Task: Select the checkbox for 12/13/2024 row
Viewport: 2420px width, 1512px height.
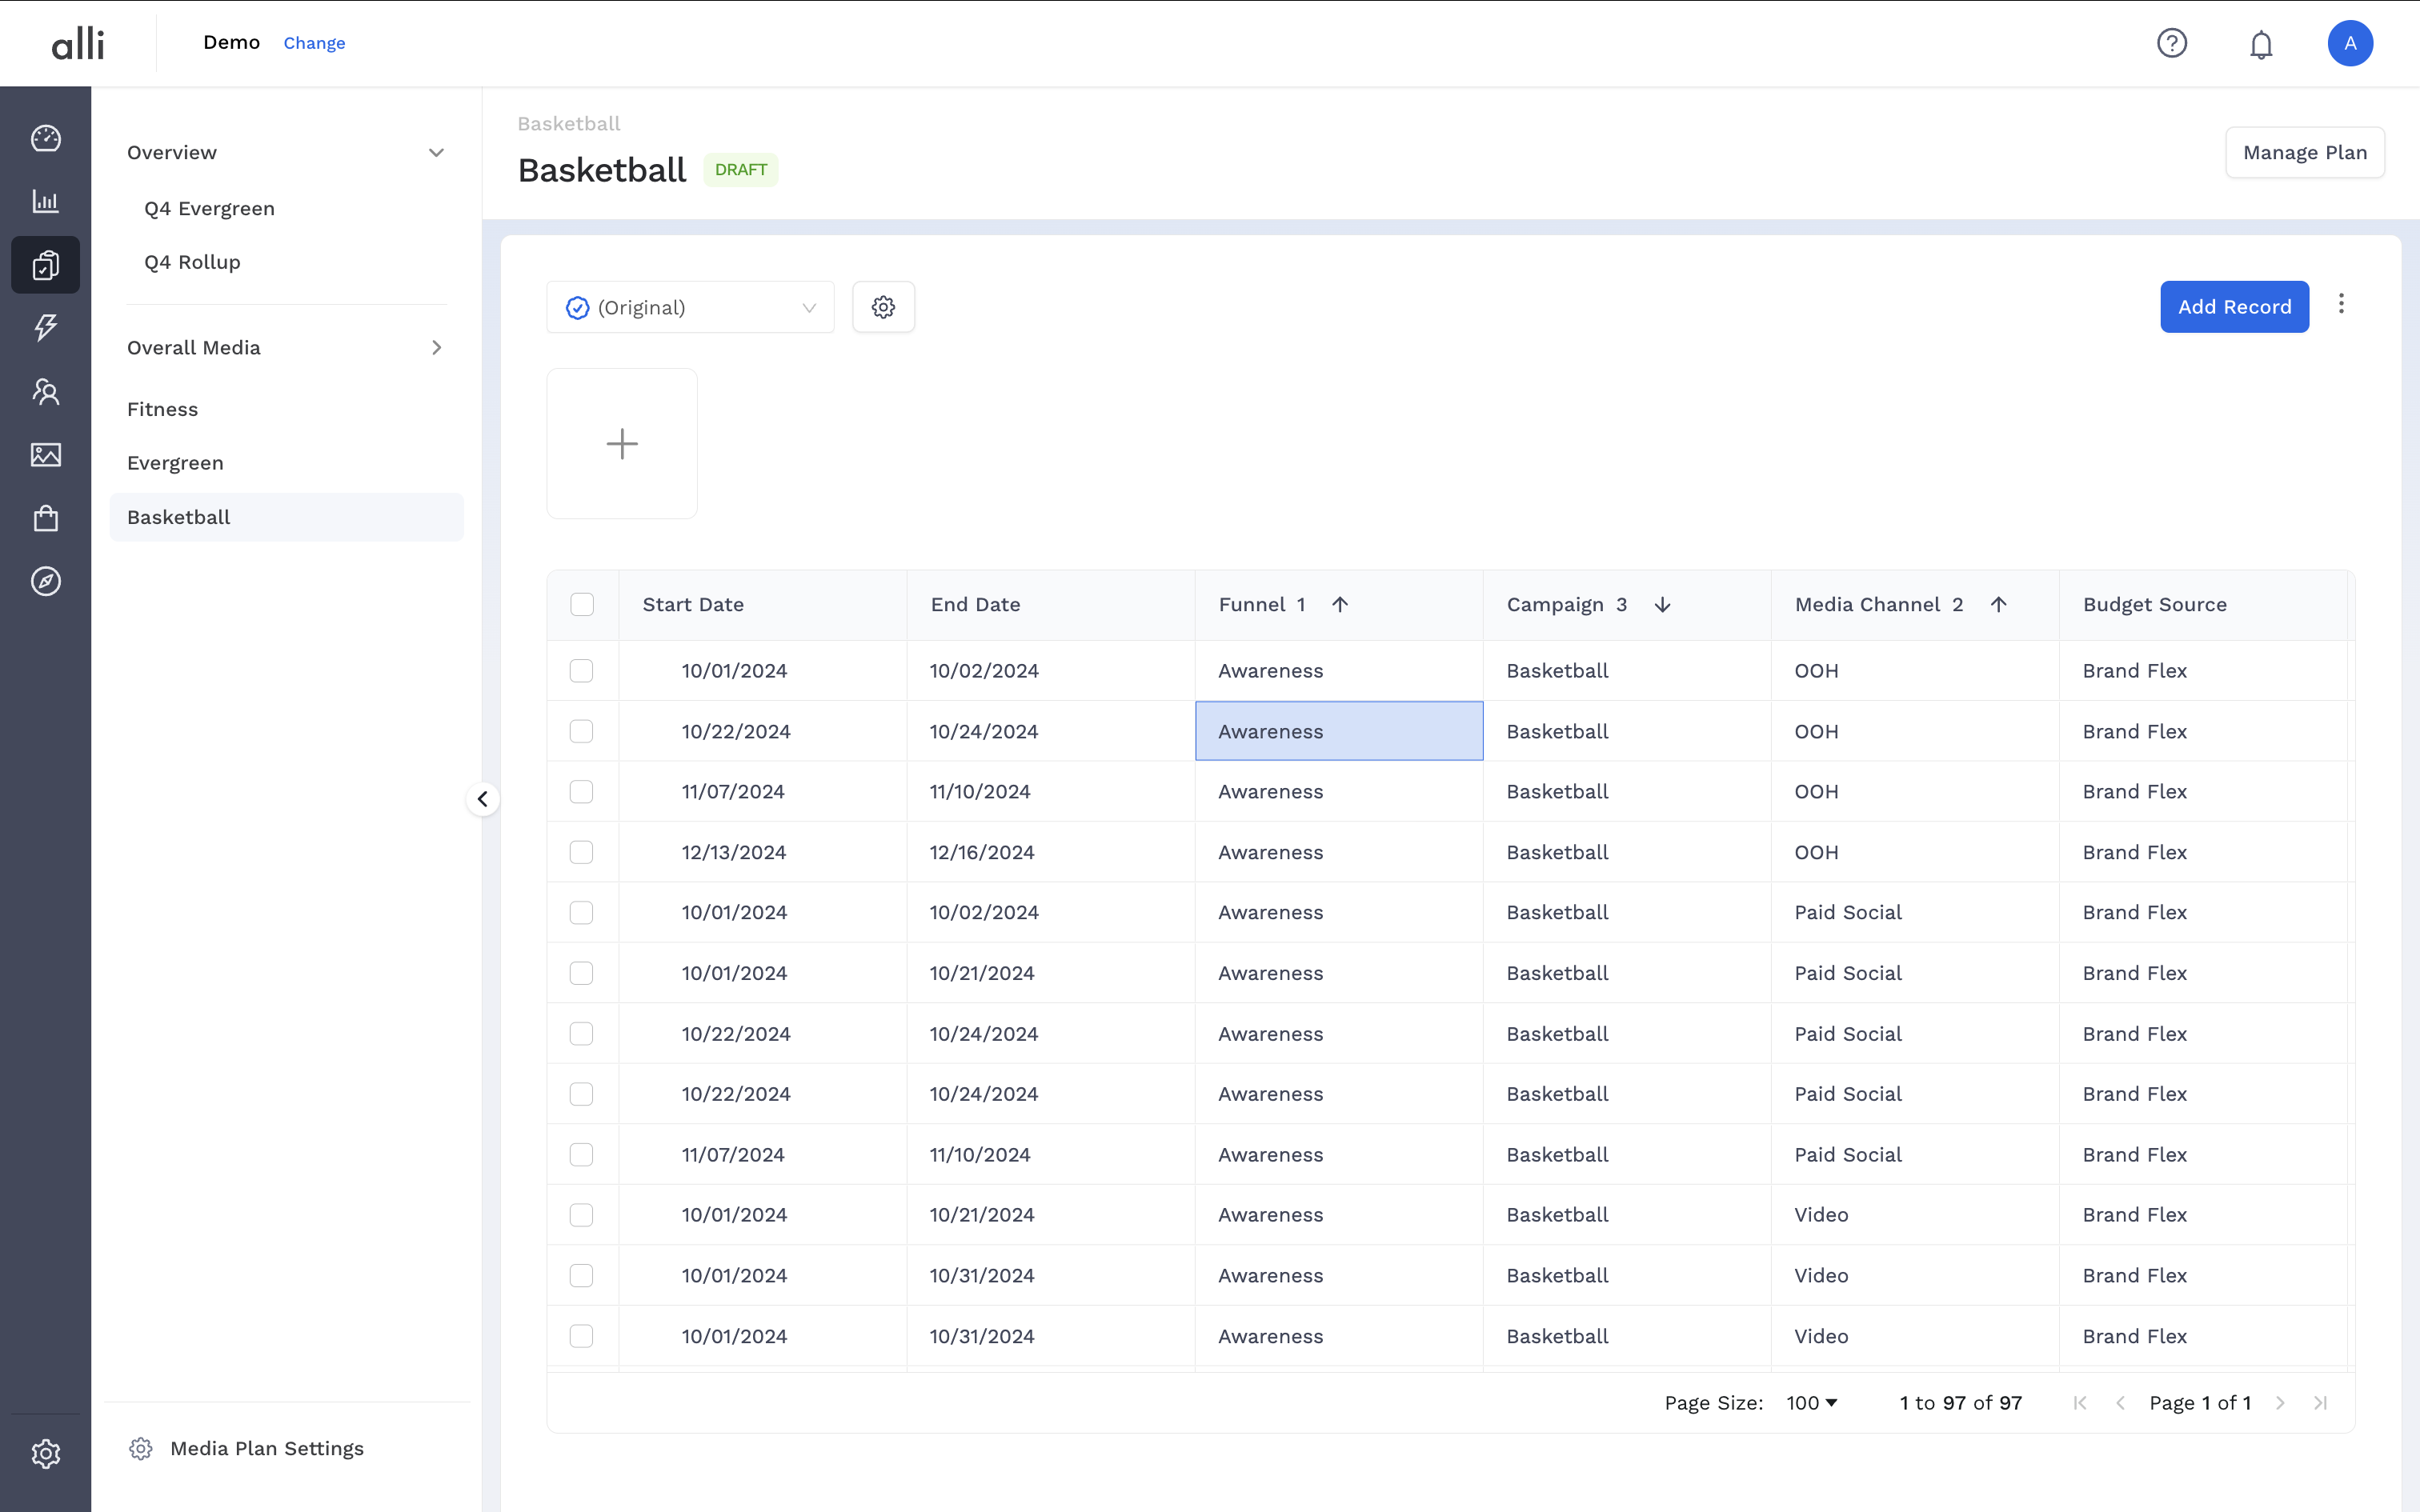Action: (581, 852)
